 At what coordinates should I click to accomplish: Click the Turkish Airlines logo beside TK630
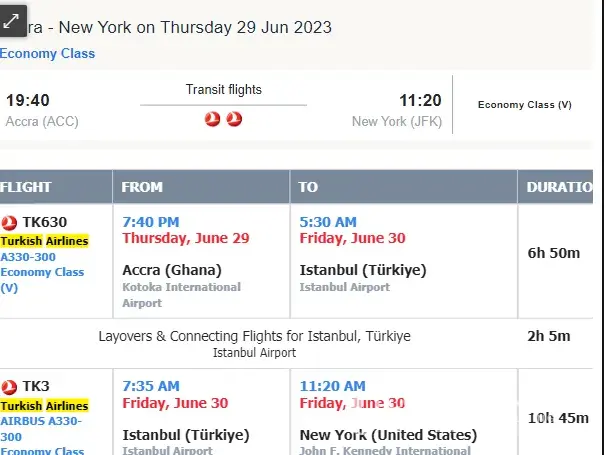pyautogui.click(x=10, y=222)
